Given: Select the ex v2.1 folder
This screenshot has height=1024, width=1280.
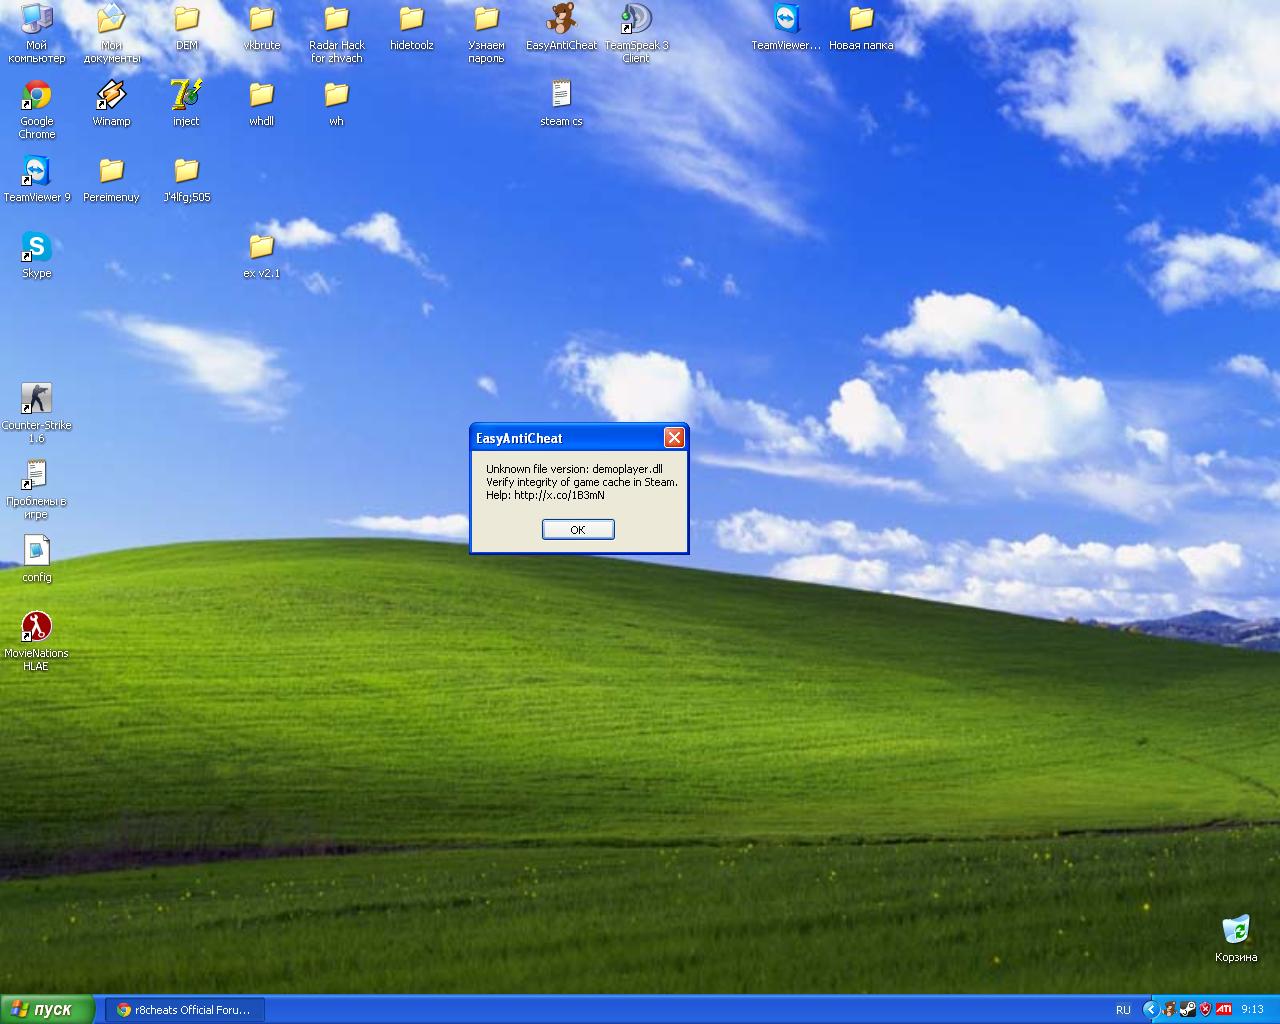Looking at the screenshot, I should (x=261, y=256).
